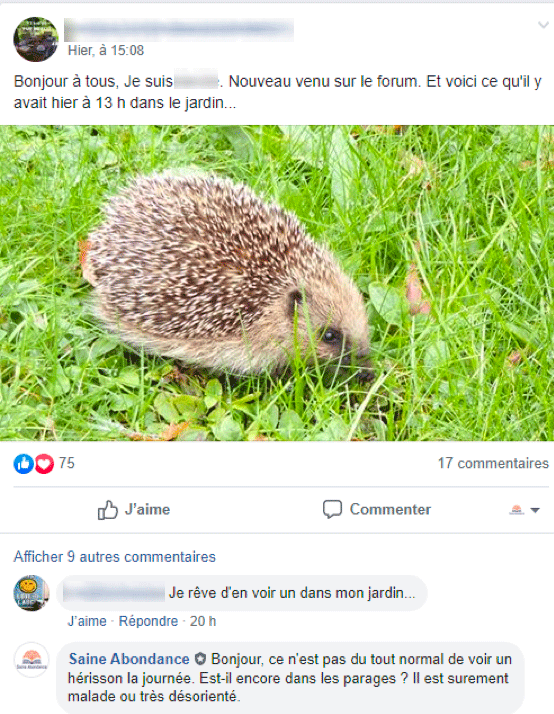Click the speech bubble comment icon
Screen dimensions: 554x714
(x=332, y=510)
